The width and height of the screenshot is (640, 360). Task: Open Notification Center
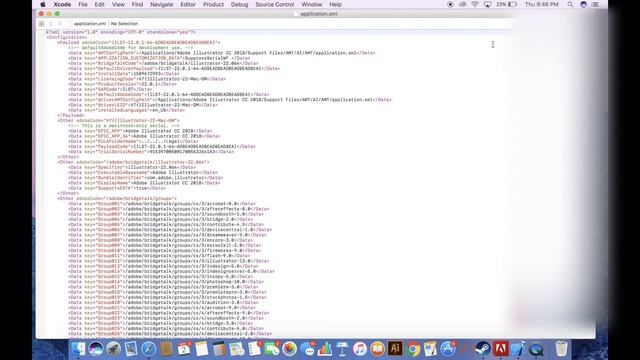click(x=596, y=4)
